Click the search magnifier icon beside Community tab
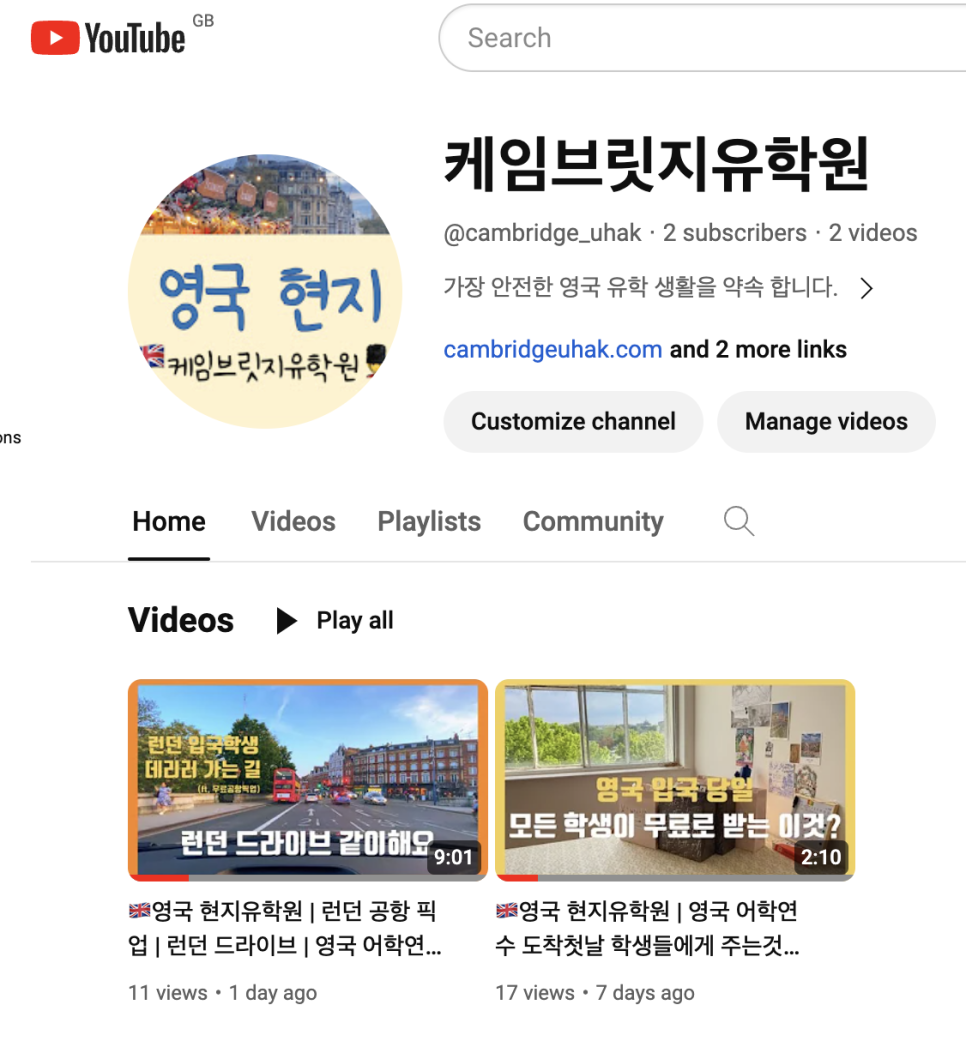This screenshot has height=1041, width=966. 738,521
